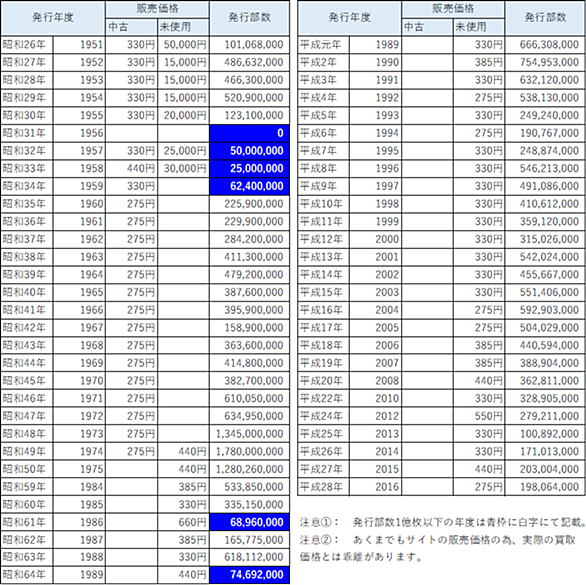Select the 平成24年 cell
Screen dimensions: 586x585
[324, 416]
